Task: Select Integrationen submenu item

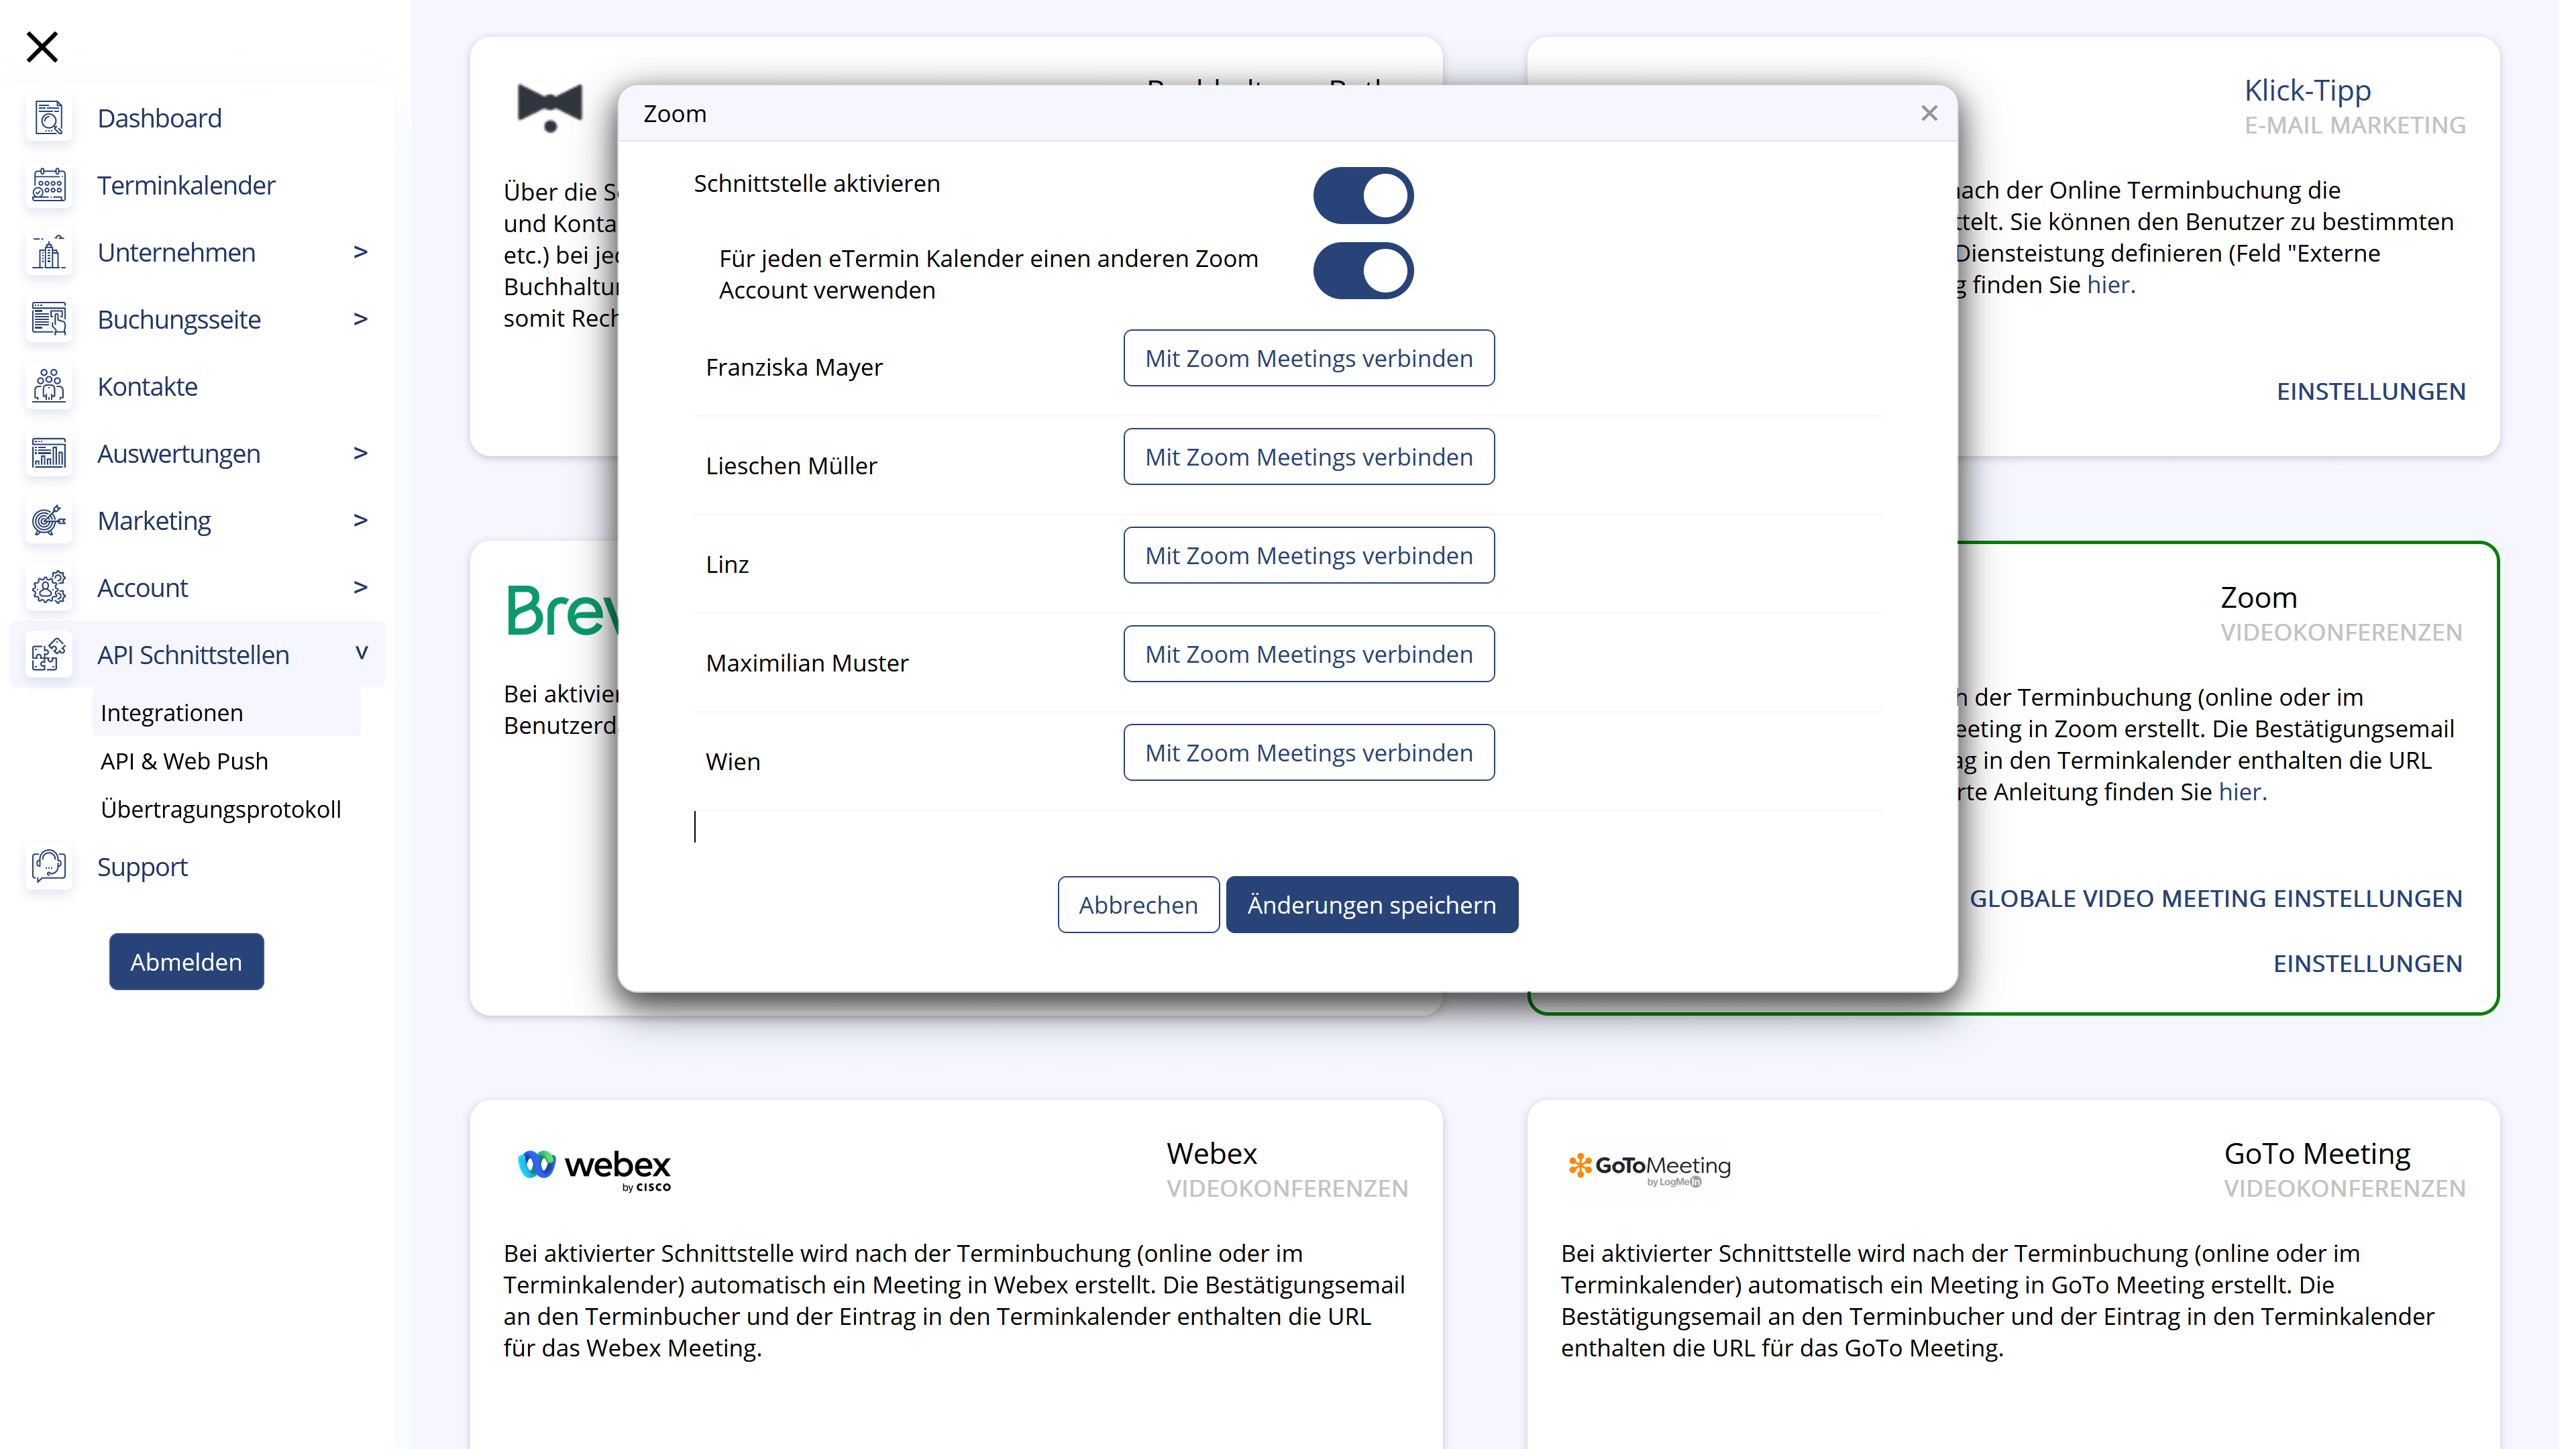Action: [x=226, y=713]
